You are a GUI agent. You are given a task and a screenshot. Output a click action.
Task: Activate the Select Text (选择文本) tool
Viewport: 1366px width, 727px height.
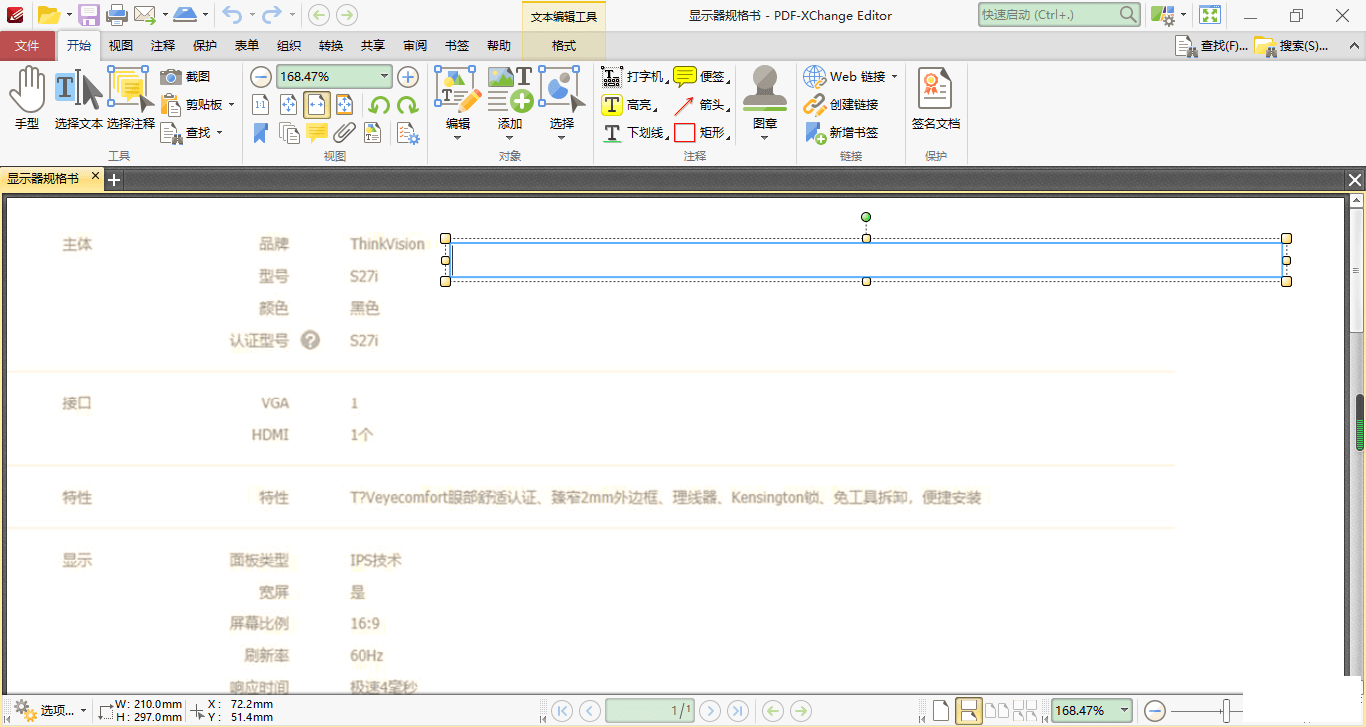(79, 99)
